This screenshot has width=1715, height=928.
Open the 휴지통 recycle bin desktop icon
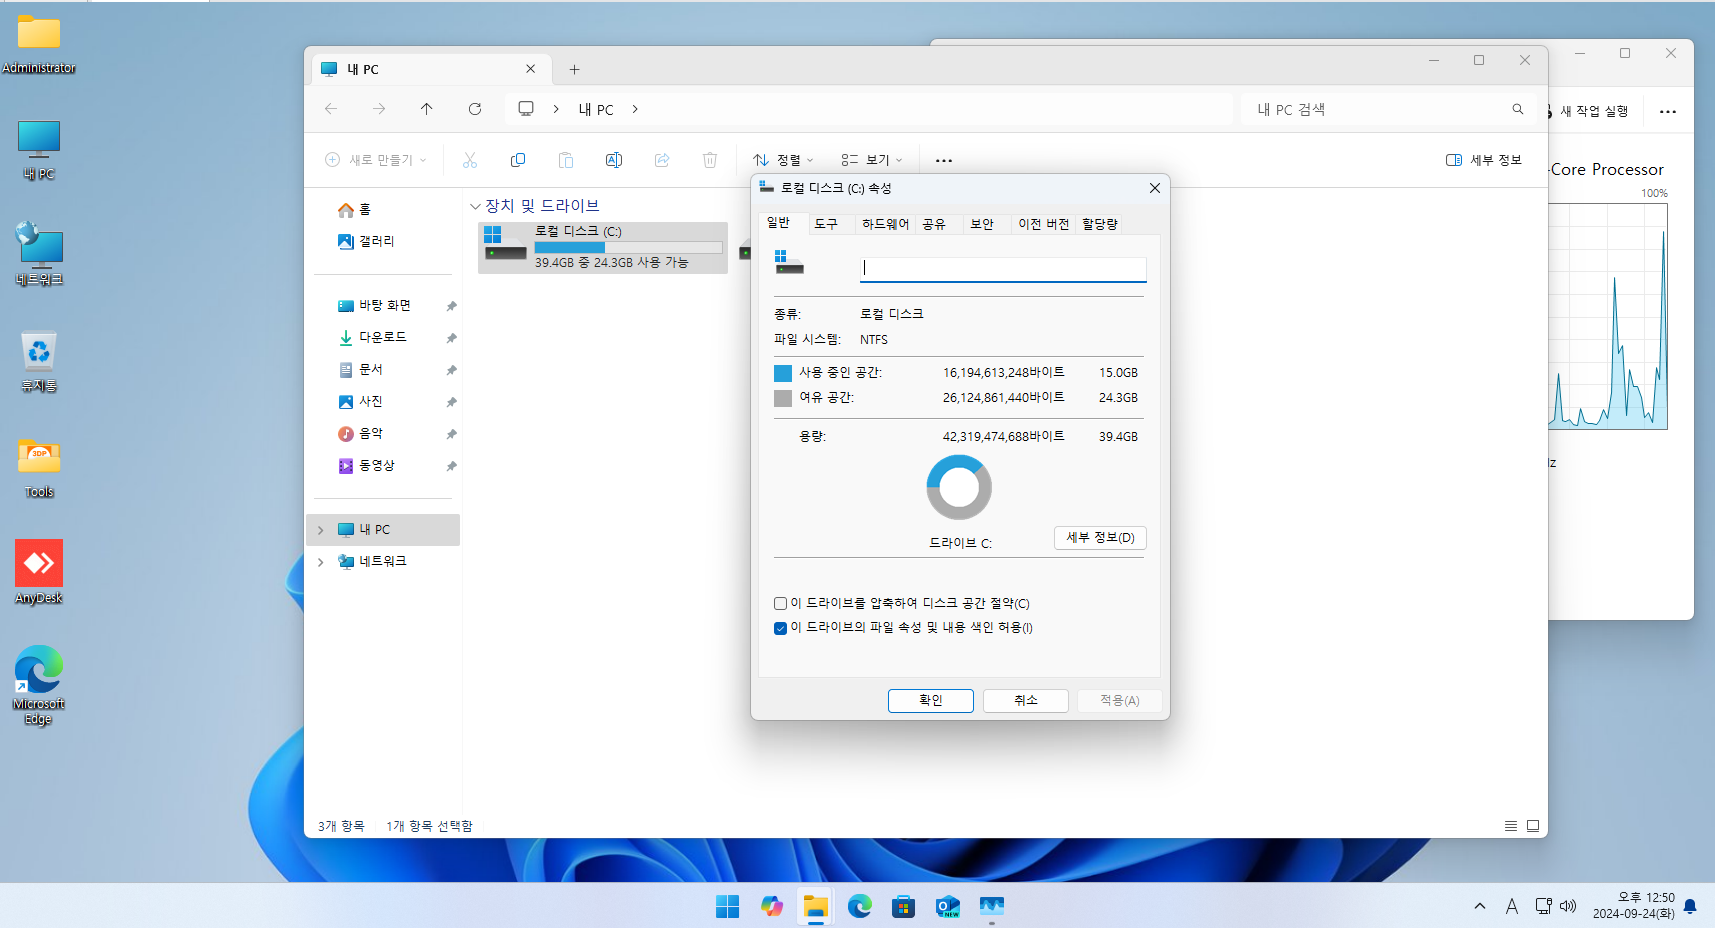(39, 362)
